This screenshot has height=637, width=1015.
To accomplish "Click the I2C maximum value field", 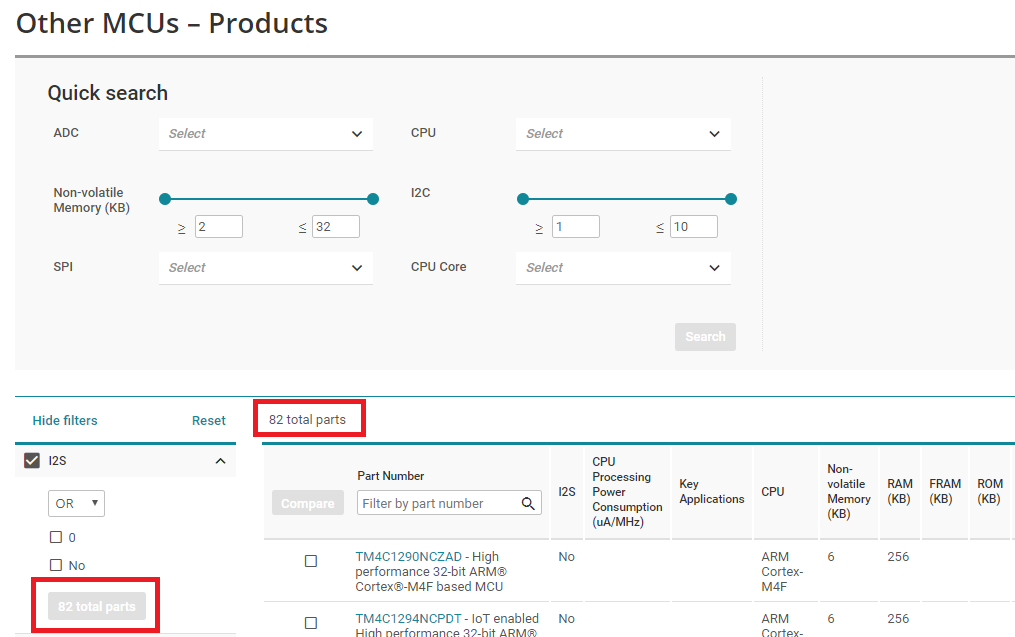I will 694,227.
